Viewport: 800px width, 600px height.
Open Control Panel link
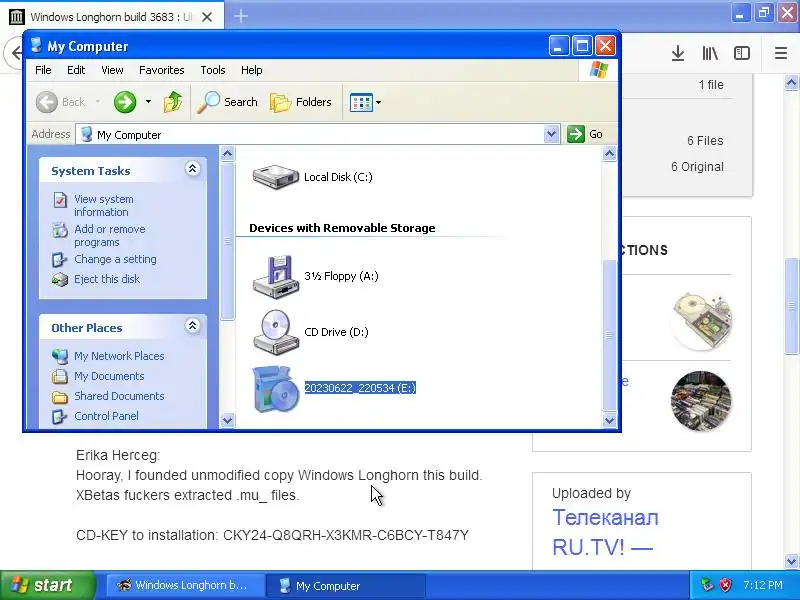(106, 416)
